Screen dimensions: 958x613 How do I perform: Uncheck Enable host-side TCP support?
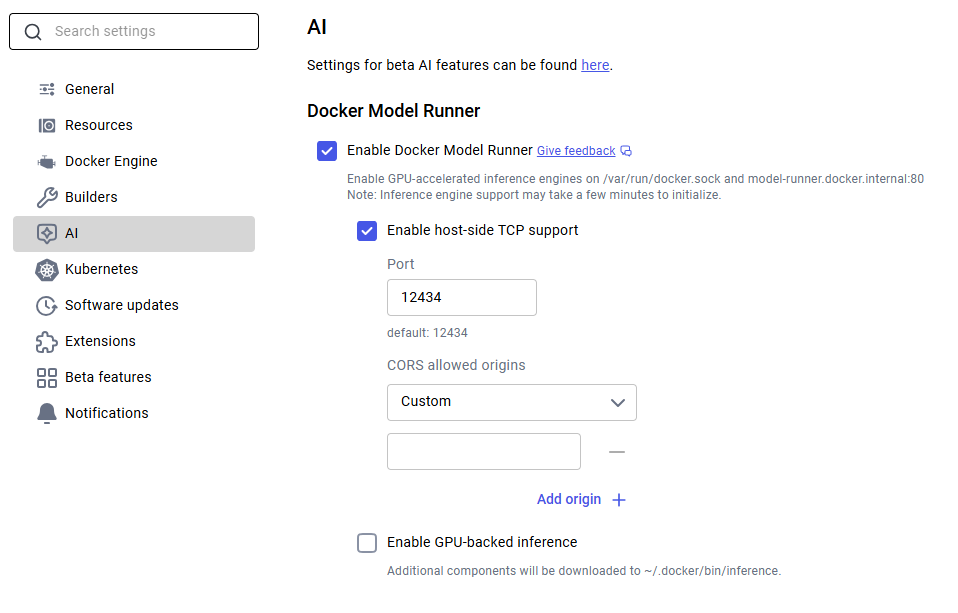click(367, 231)
